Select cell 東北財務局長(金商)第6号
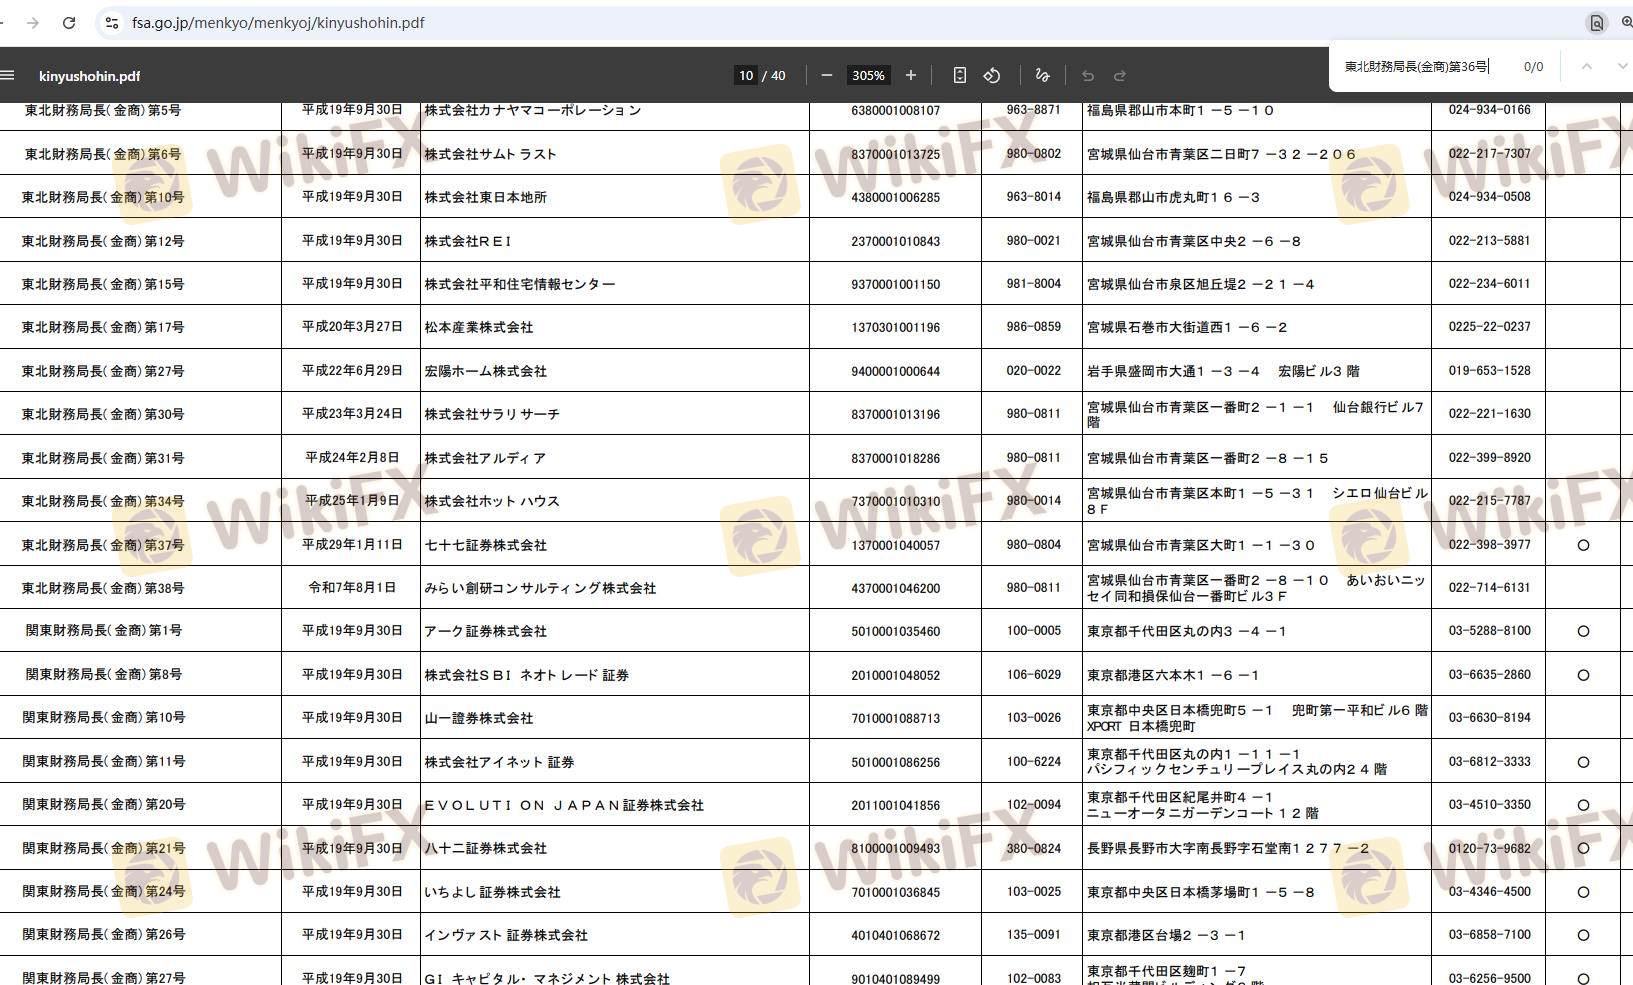The height and width of the screenshot is (985, 1633). [x=103, y=154]
